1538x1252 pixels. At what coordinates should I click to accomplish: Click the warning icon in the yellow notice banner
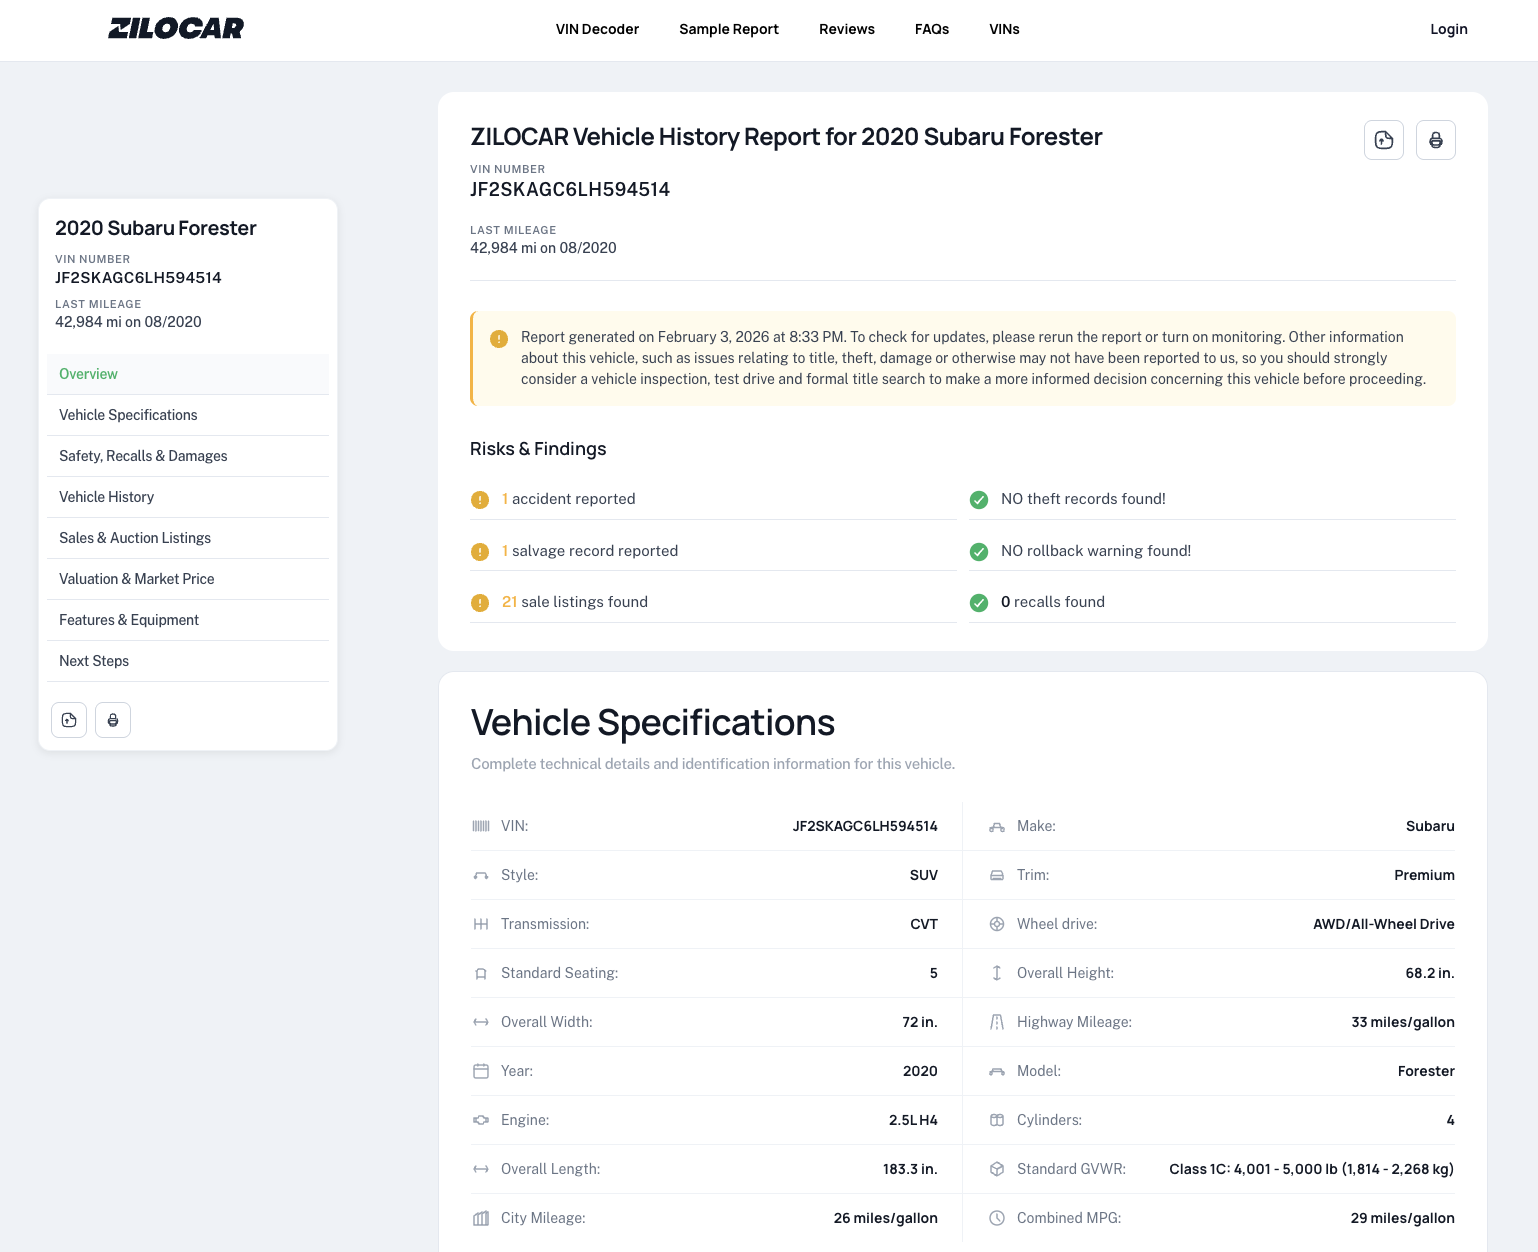tap(499, 339)
